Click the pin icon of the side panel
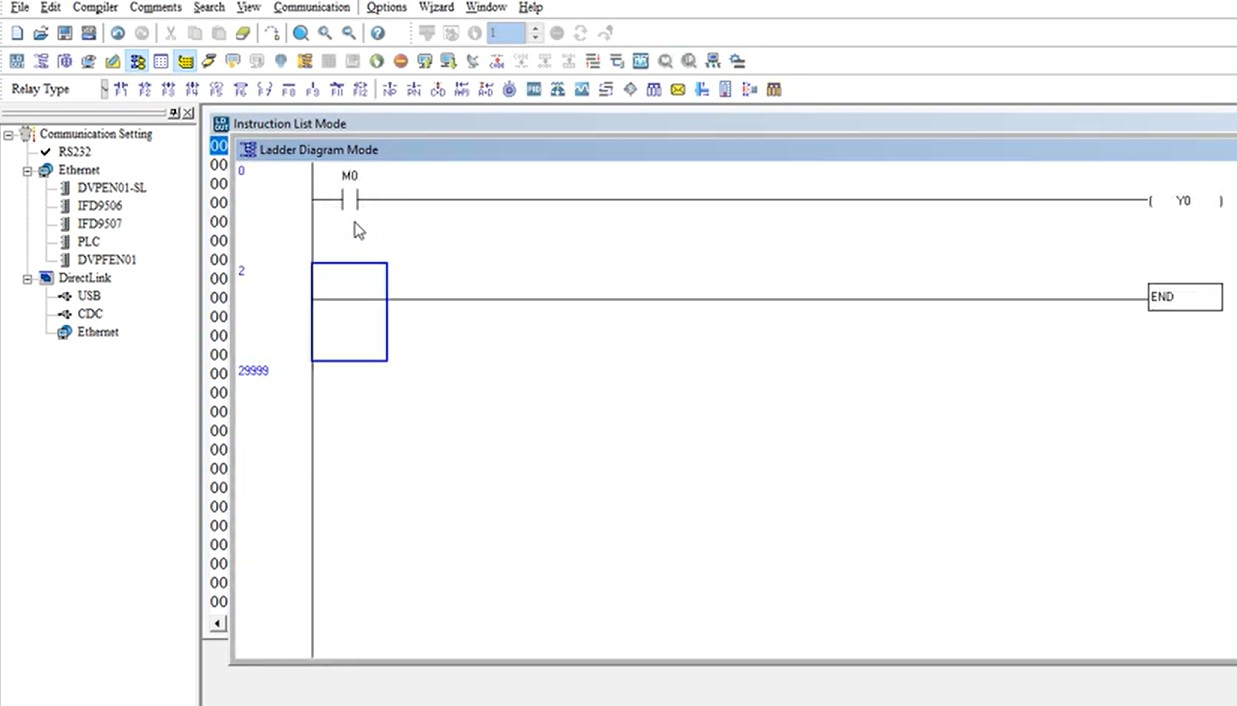Image resolution: width=1237 pixels, height=706 pixels. click(175, 113)
